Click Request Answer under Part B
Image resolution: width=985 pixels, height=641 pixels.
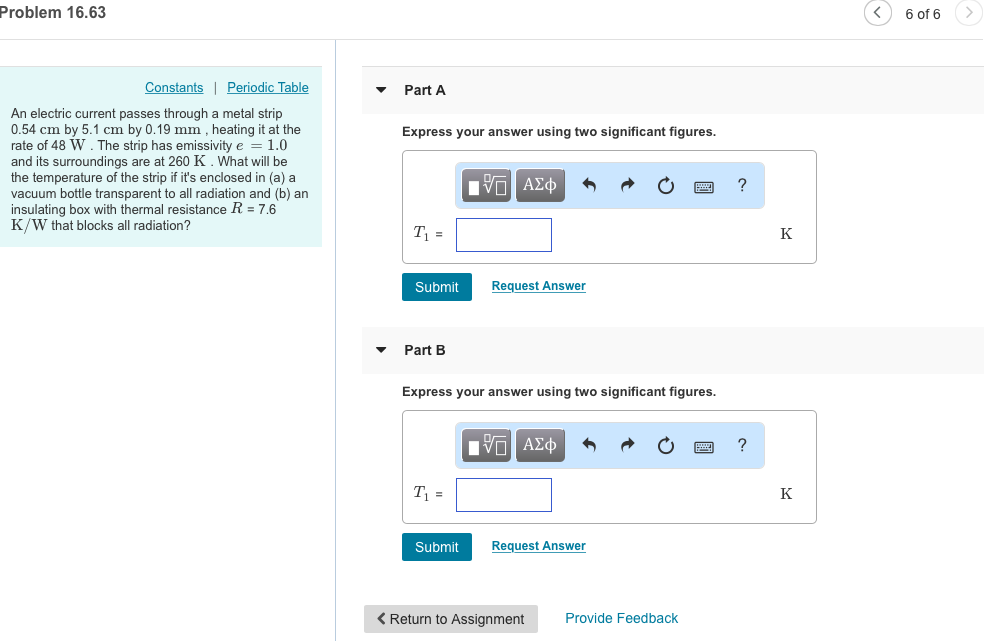point(538,546)
